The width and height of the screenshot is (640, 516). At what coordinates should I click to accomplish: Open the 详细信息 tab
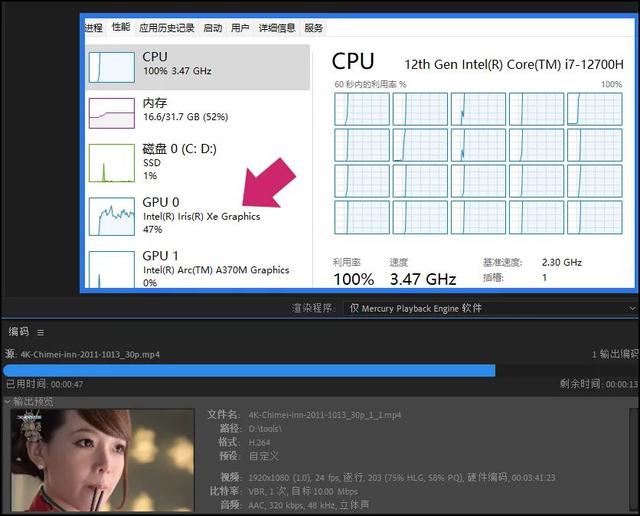(277, 28)
